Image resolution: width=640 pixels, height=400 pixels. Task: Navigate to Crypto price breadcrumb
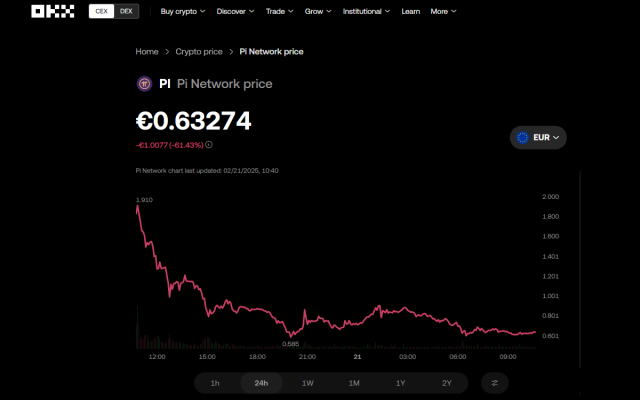click(x=198, y=51)
